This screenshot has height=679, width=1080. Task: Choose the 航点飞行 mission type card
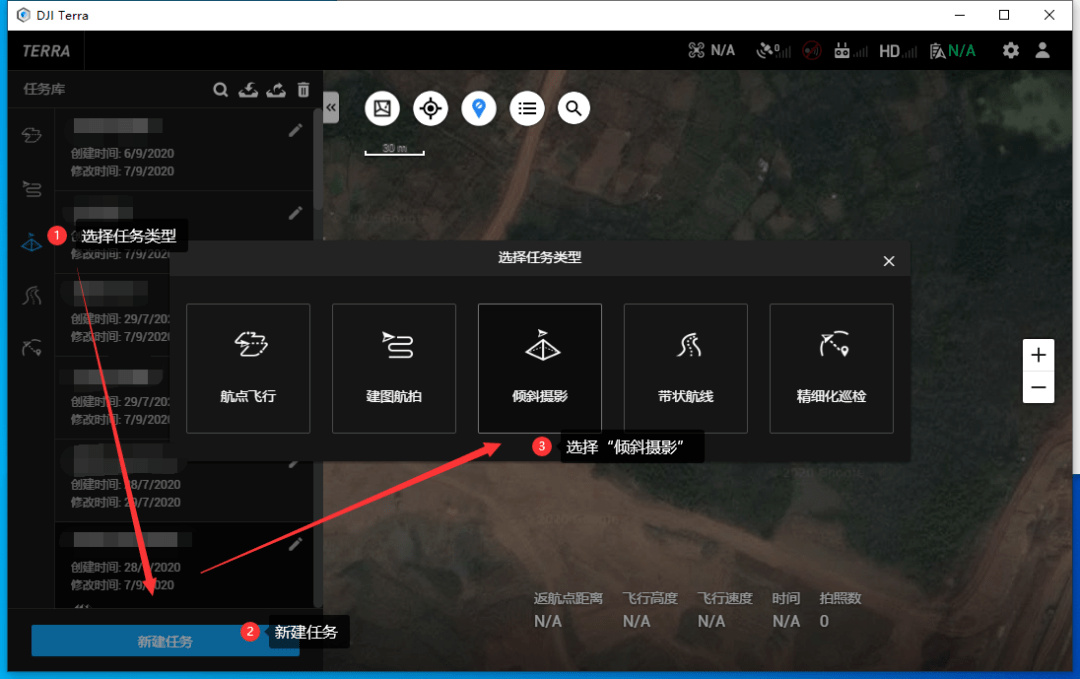[248, 368]
